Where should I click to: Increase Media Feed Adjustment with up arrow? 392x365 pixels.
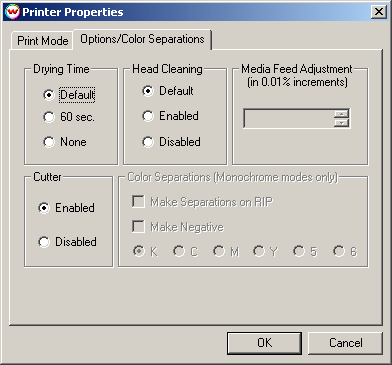[x=341, y=114]
